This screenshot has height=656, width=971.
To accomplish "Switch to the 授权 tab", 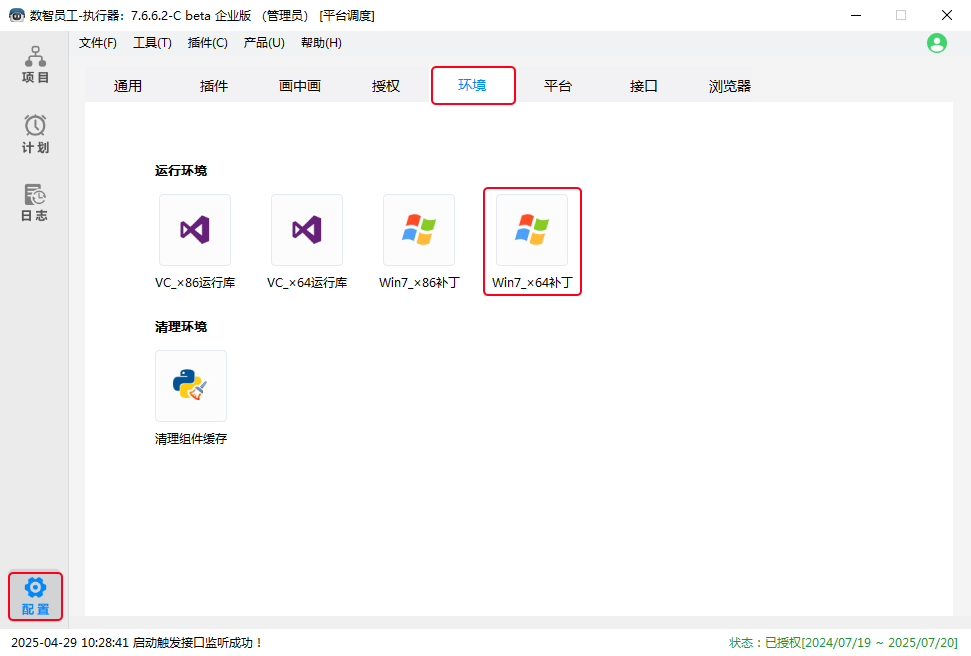I will pyautogui.click(x=386, y=86).
